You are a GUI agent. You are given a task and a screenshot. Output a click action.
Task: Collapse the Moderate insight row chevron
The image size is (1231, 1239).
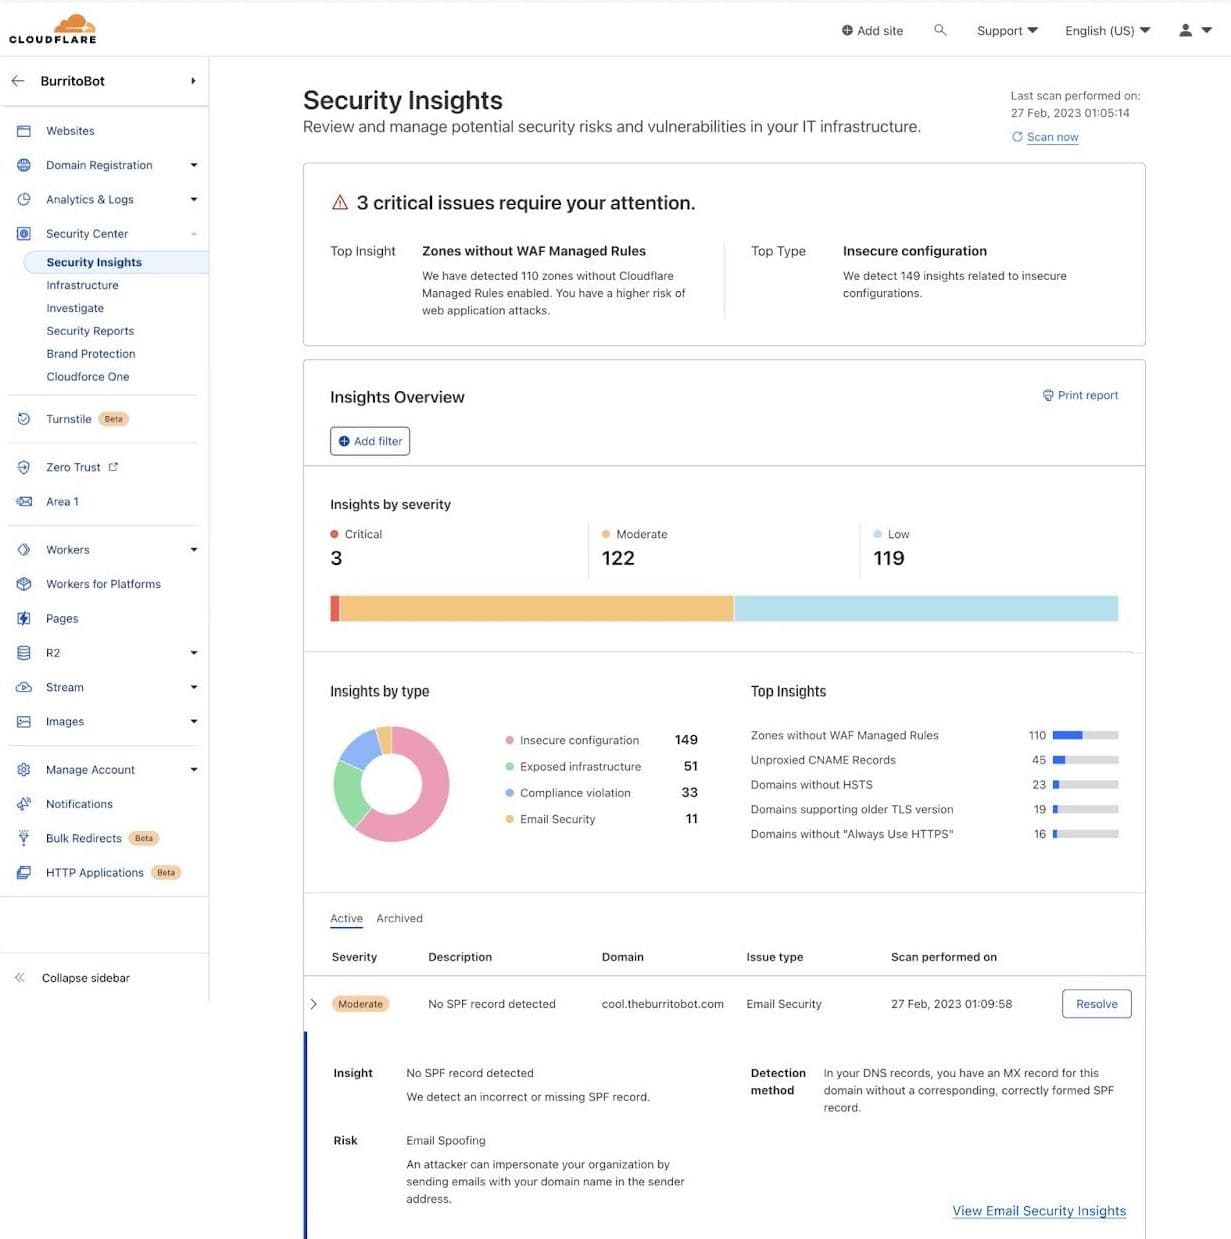[x=313, y=1004]
